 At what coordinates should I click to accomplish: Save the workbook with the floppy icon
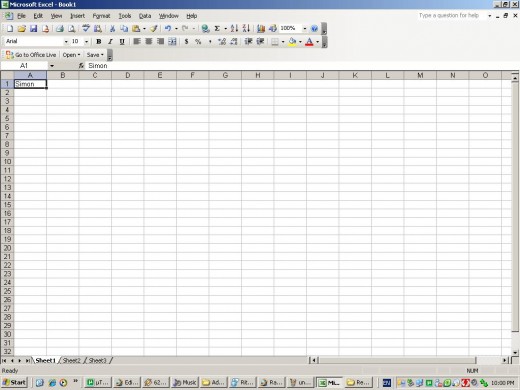pyautogui.click(x=33, y=29)
